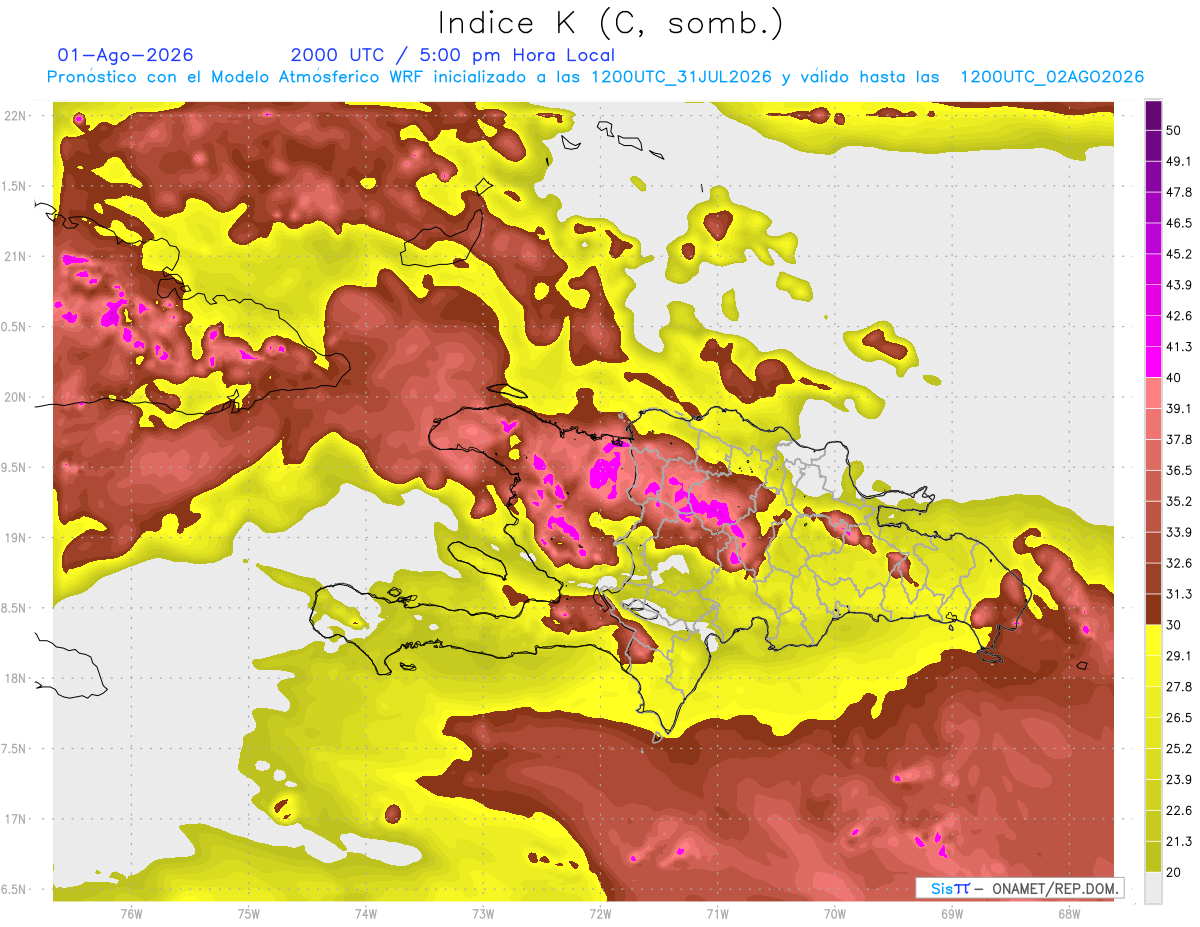Pick the dark purple swatch above the 50 label
Viewport: 1200px width, 927px height.
1153,115
